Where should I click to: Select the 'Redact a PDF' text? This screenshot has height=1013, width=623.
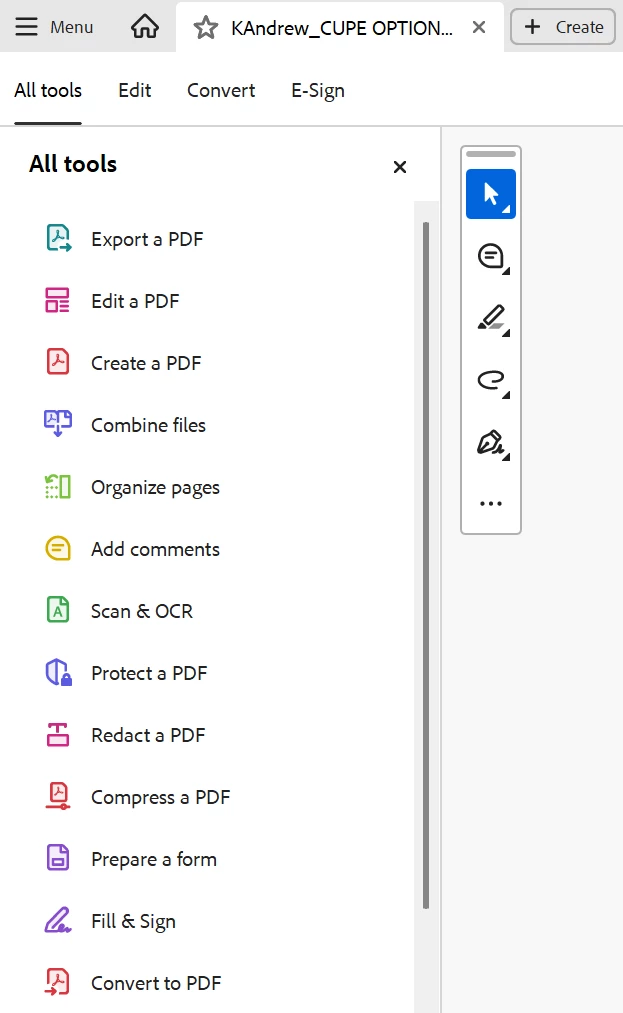[x=148, y=735]
